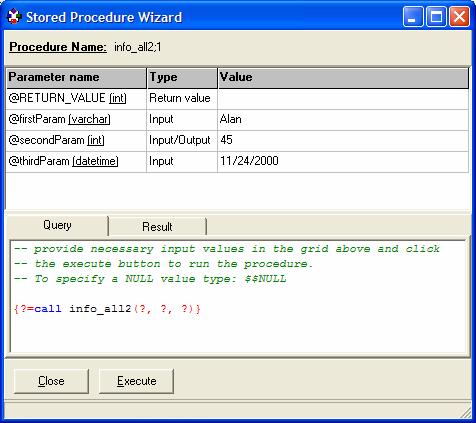Click the Stored Procedure Wizard title icon
Image resolution: width=476 pixels, height=423 pixels.
click(x=14, y=17)
